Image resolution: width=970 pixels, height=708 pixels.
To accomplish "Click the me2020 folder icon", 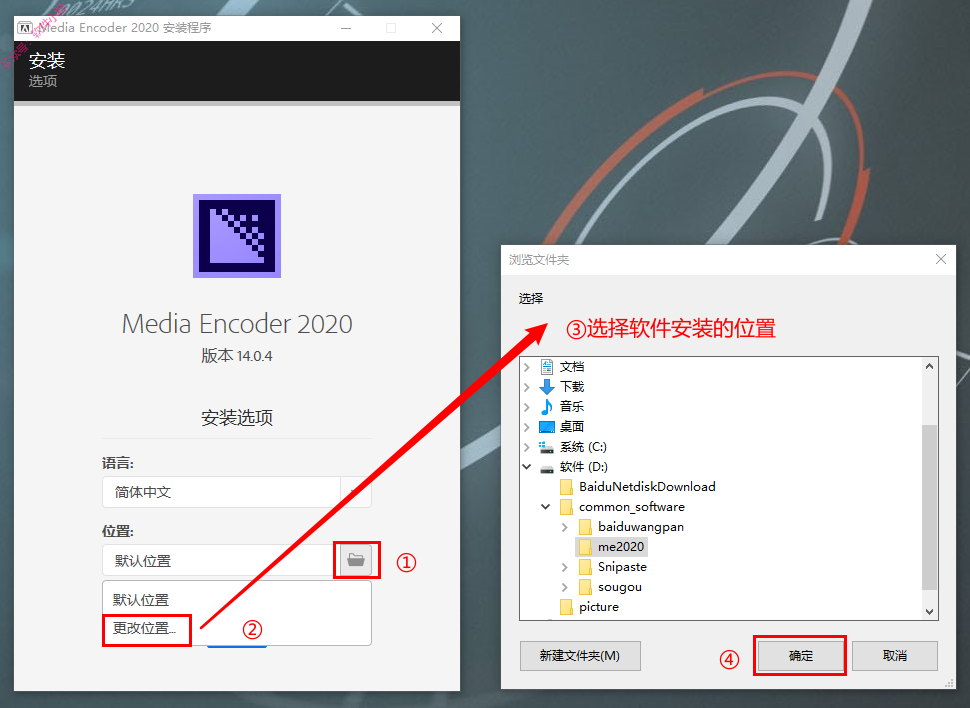I will pyautogui.click(x=585, y=547).
